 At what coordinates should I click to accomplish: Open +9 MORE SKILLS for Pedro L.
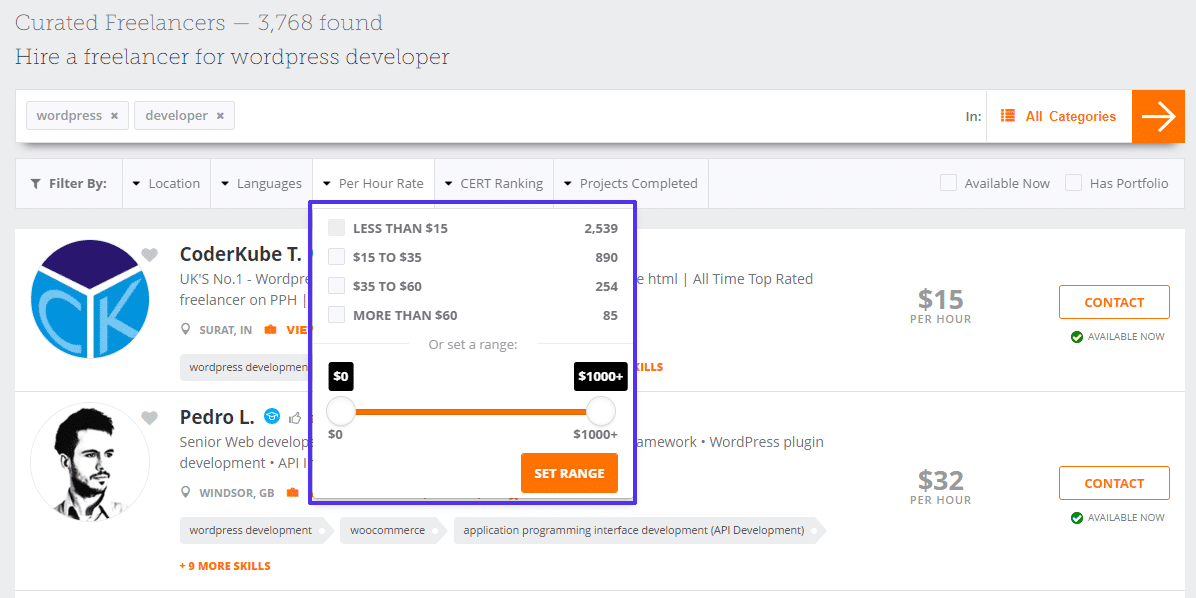coord(225,565)
